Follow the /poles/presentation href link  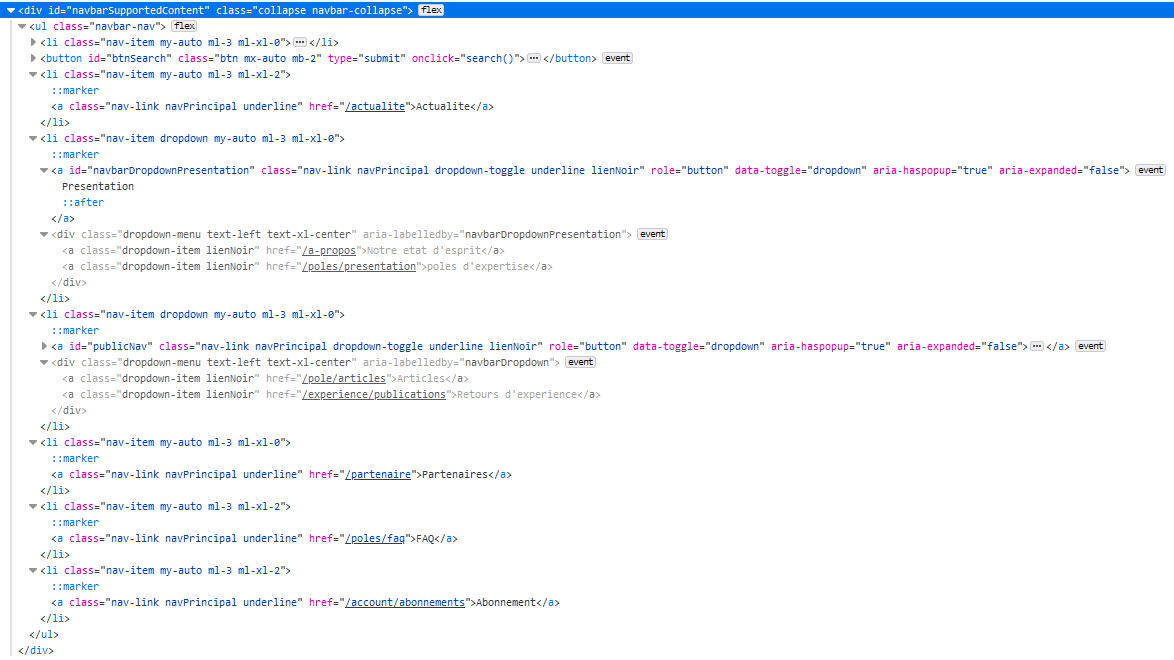click(x=358, y=266)
